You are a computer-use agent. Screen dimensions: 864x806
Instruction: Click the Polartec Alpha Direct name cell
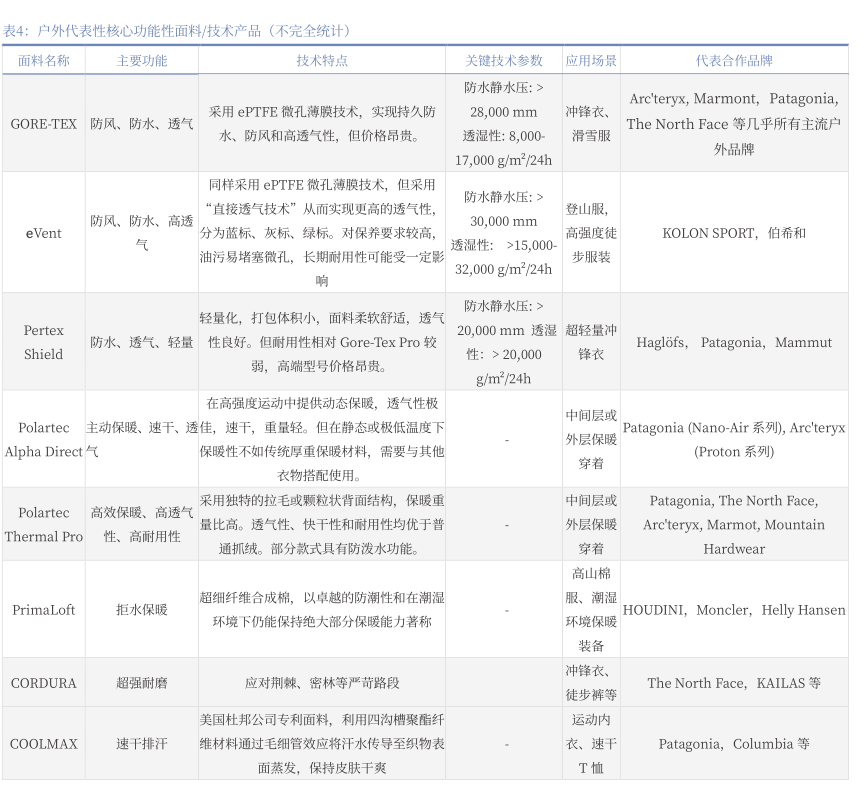(44, 439)
